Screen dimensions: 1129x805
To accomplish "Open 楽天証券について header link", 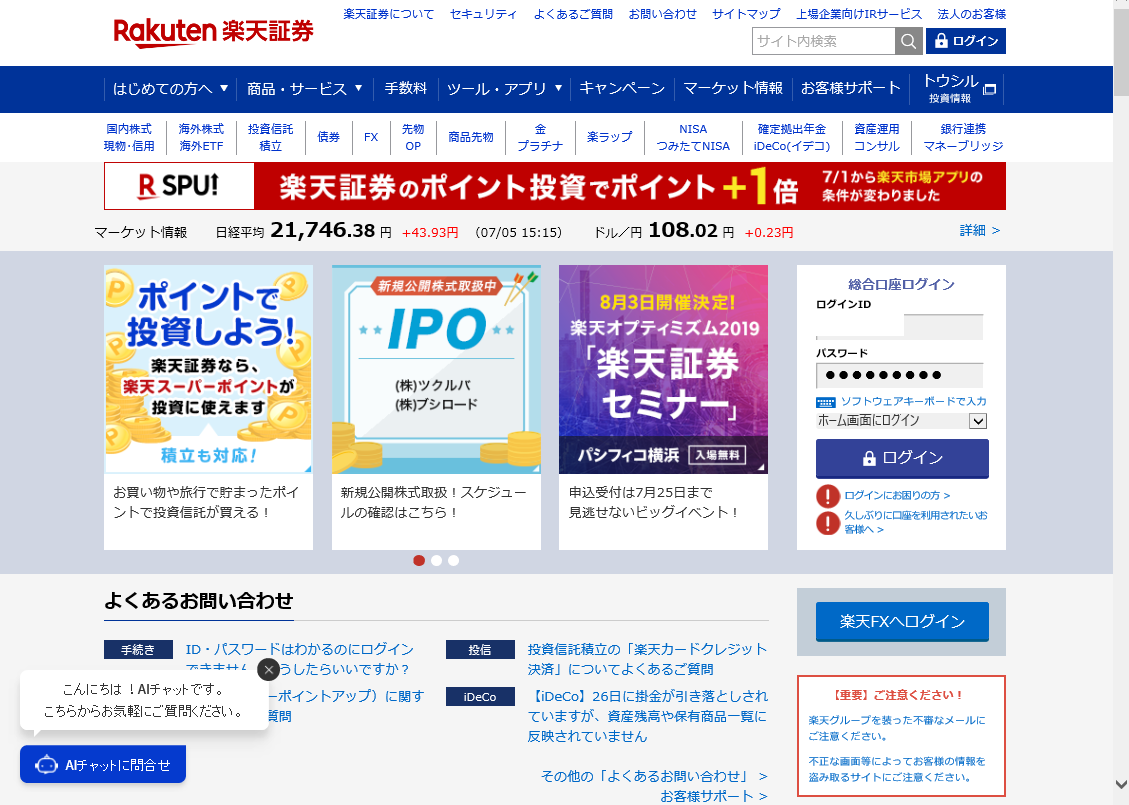I will coord(389,14).
